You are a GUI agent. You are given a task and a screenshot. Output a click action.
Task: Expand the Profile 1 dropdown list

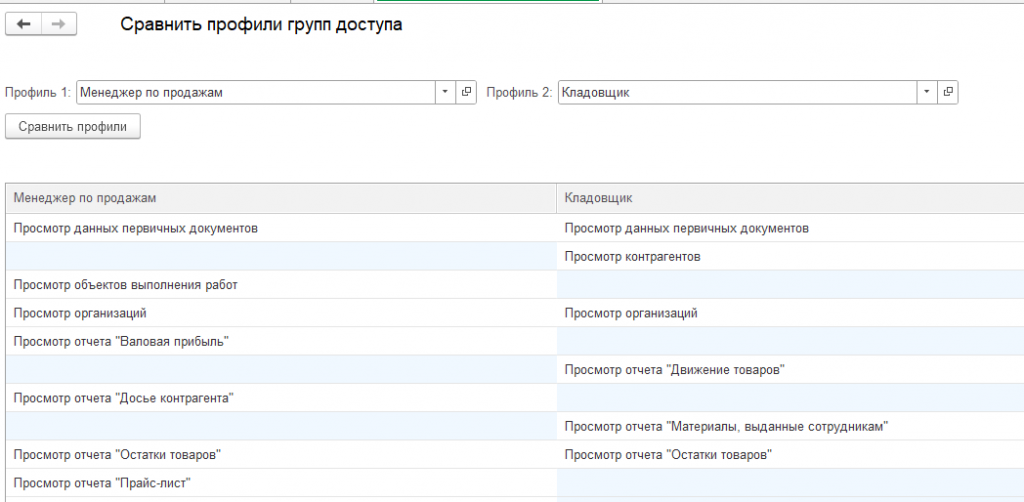445,92
